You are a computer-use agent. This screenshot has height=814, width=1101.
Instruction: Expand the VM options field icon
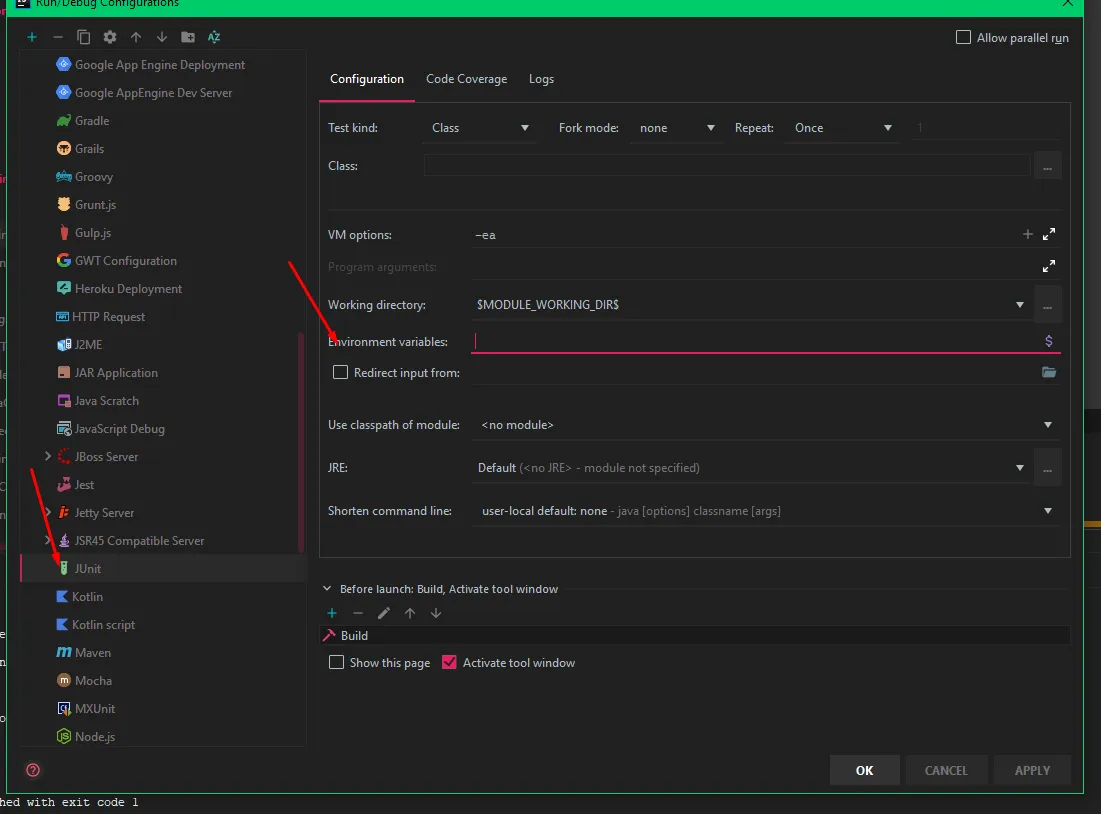coord(1049,235)
